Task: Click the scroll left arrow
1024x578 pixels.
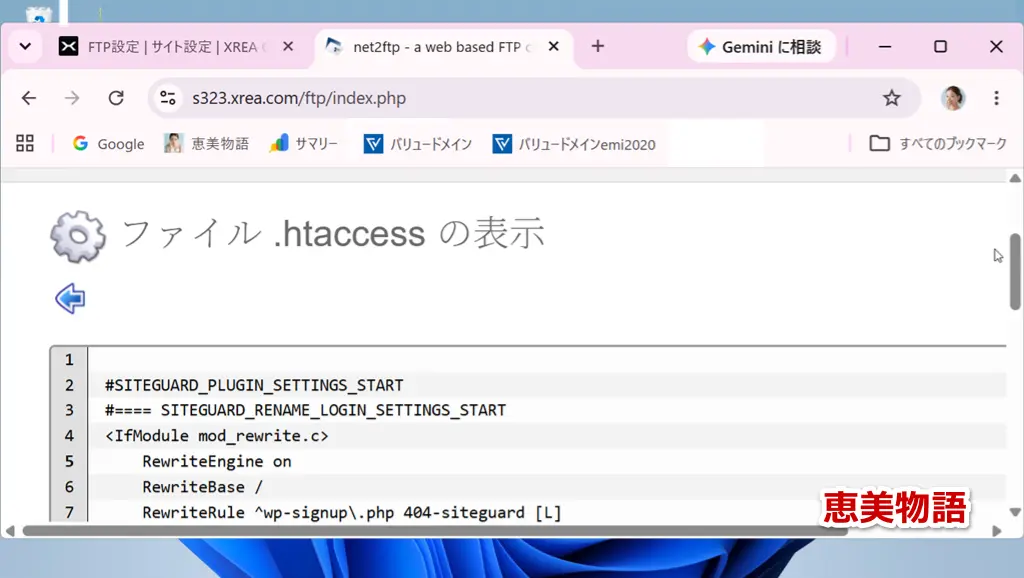Action: coord(10,531)
